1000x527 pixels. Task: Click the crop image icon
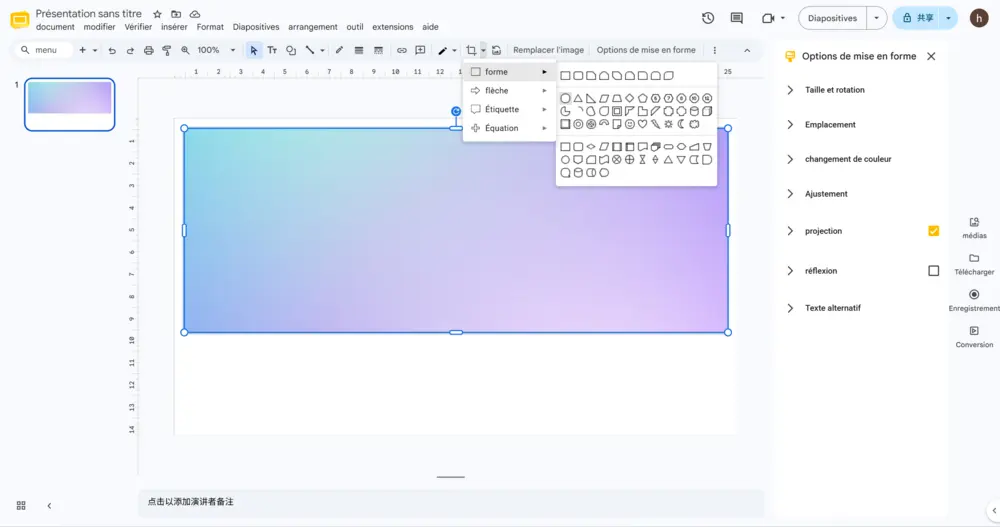click(471, 50)
